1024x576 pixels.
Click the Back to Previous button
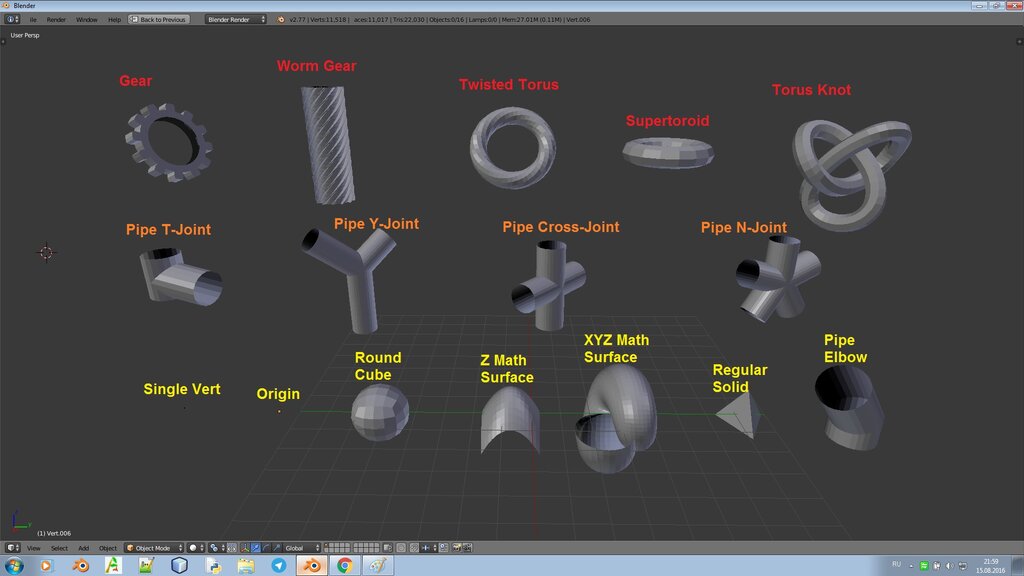click(x=159, y=20)
